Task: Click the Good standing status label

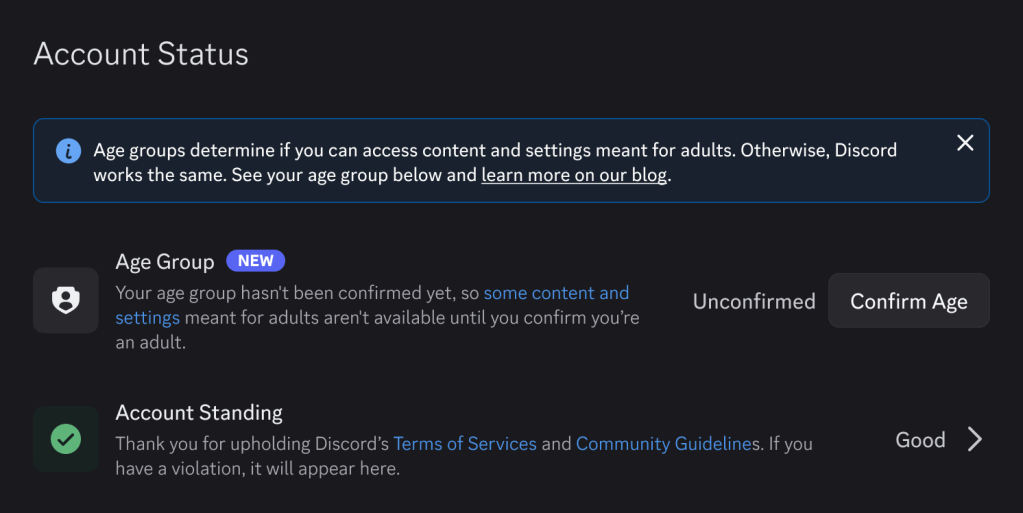Action: [x=920, y=440]
